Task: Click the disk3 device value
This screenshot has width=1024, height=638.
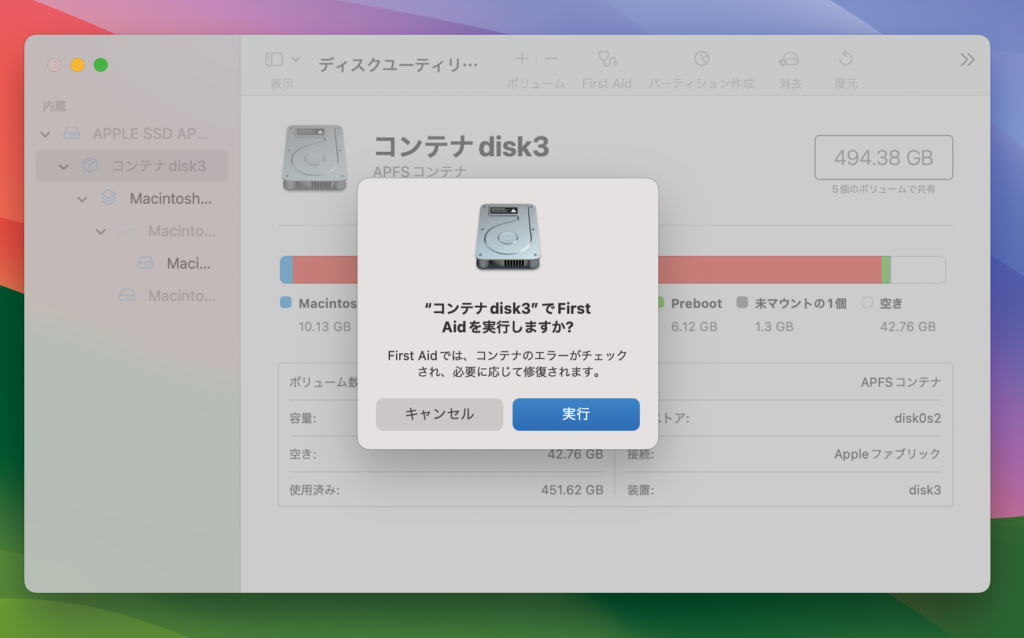Action: (x=925, y=490)
